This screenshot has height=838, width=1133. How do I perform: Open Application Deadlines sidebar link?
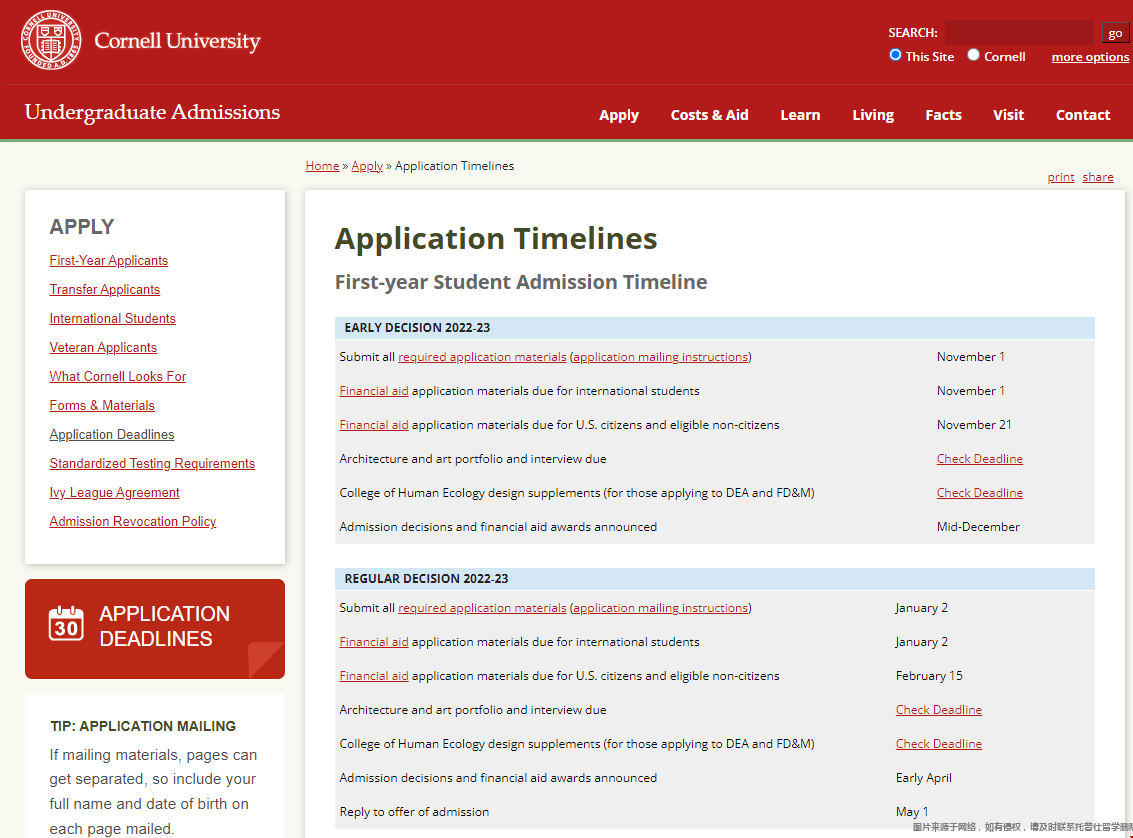[112, 434]
